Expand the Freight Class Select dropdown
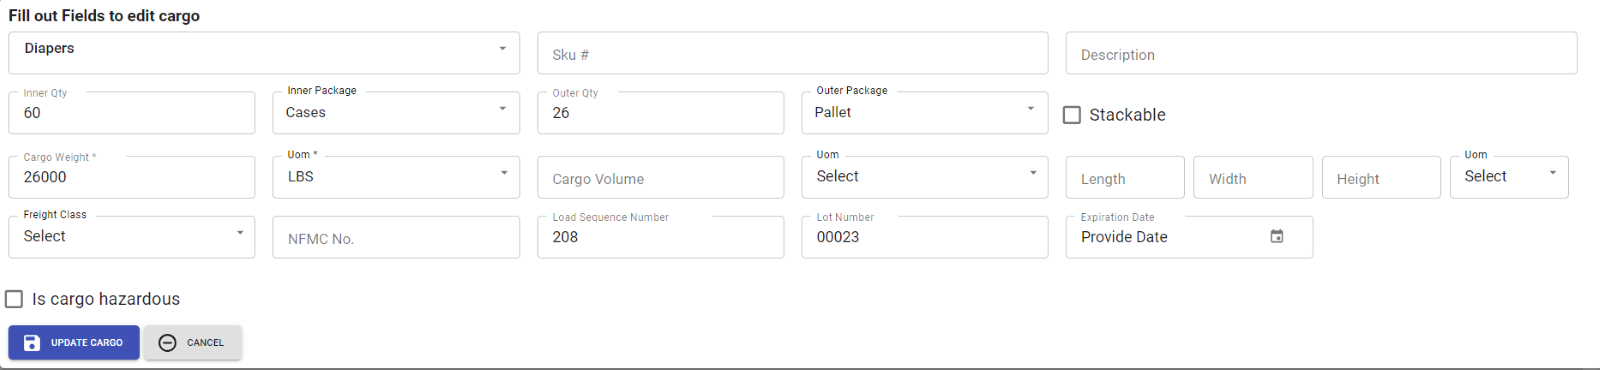Image resolution: width=1600 pixels, height=370 pixels. tap(132, 237)
